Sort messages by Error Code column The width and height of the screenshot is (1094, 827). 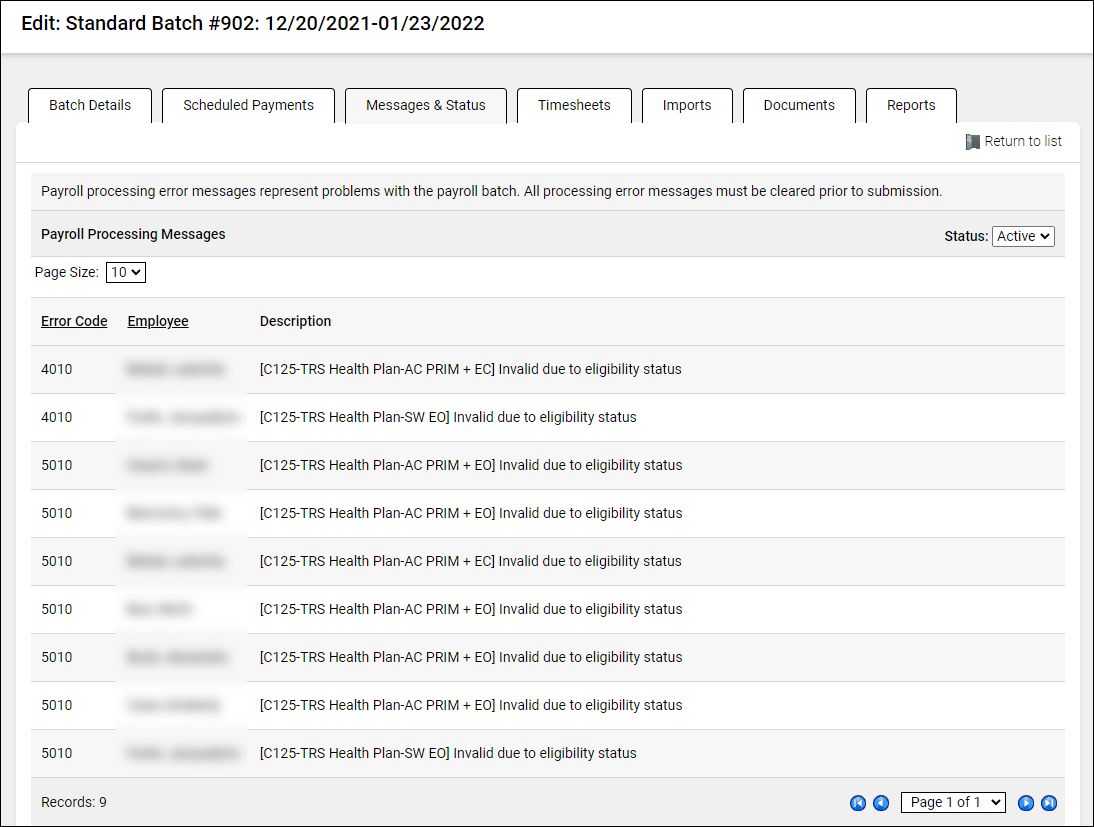[x=74, y=321]
